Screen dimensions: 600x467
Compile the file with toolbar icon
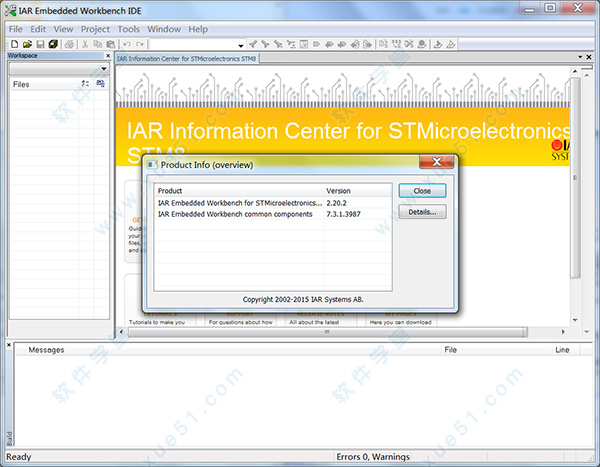pos(383,44)
